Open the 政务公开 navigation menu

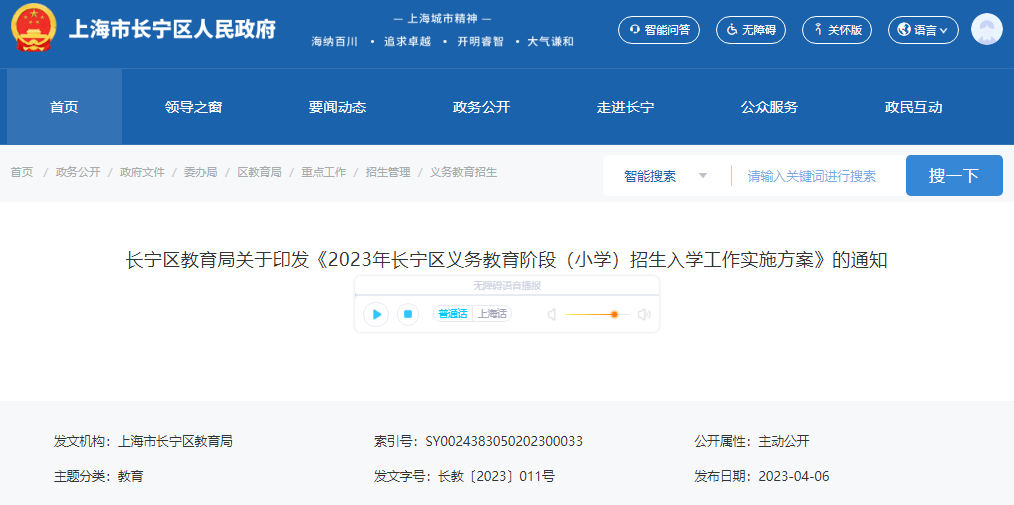(x=481, y=107)
